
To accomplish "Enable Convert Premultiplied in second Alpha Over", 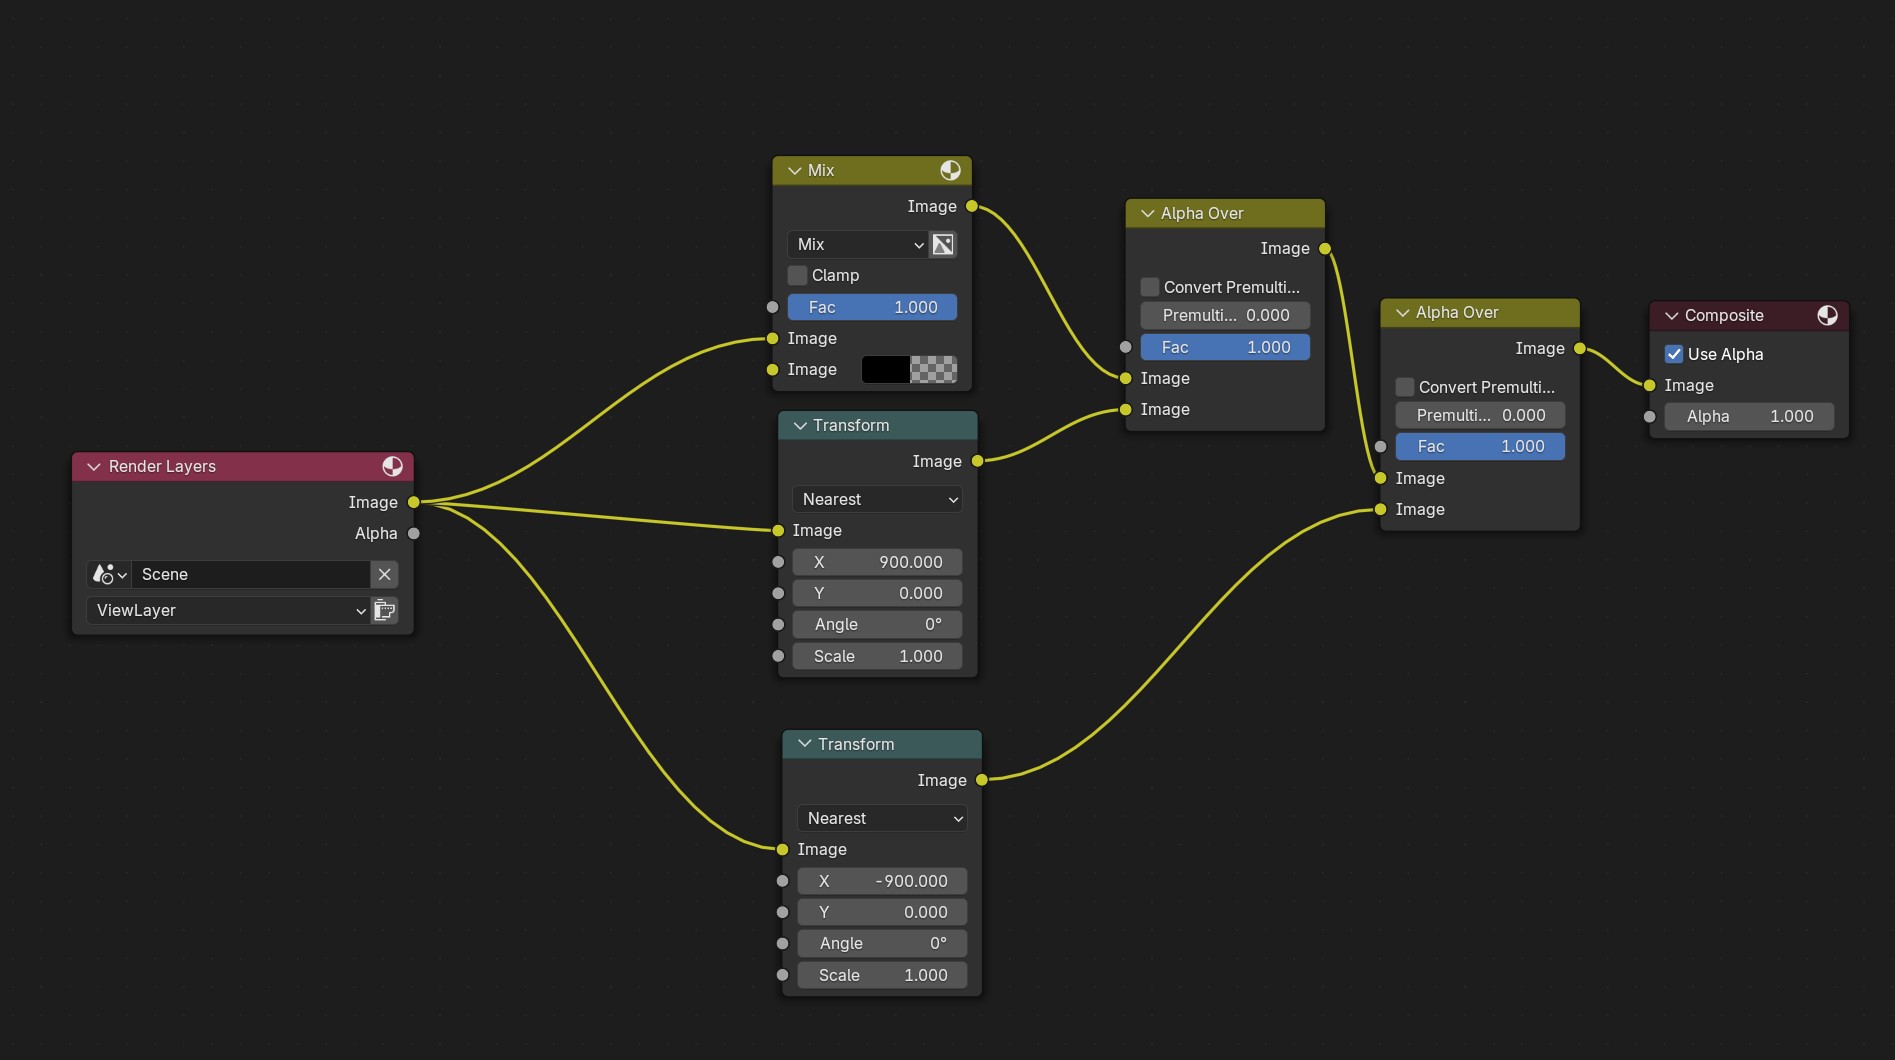I will pyautogui.click(x=1405, y=387).
